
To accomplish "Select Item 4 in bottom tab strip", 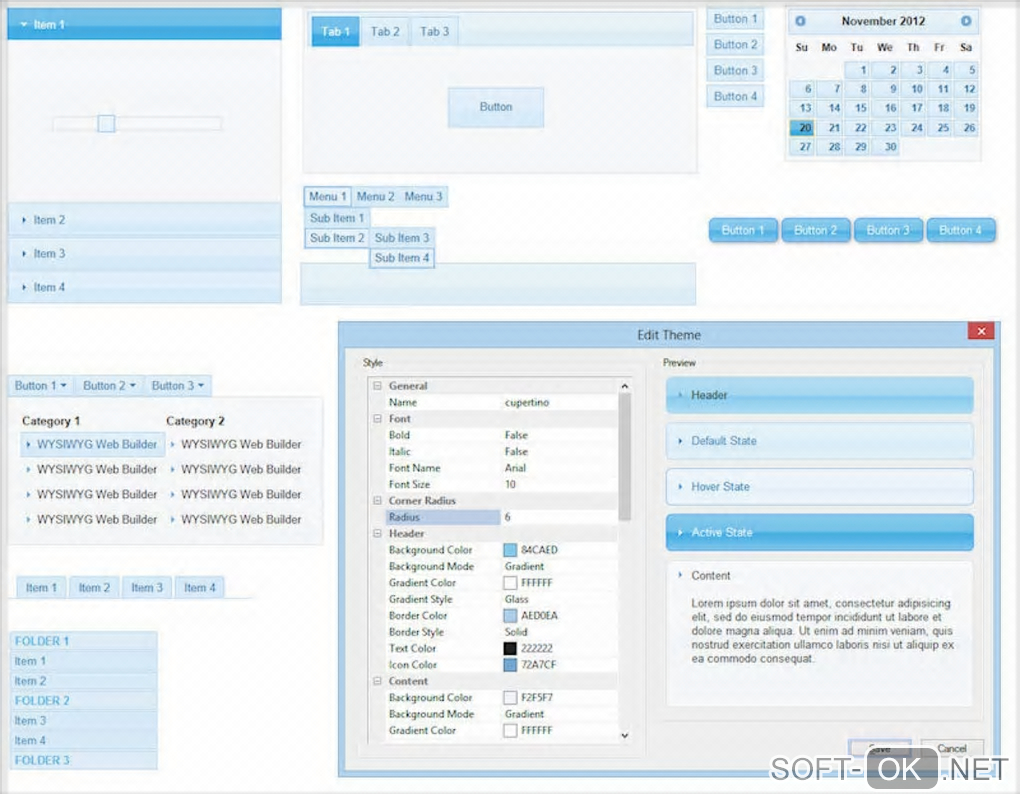I will point(199,588).
